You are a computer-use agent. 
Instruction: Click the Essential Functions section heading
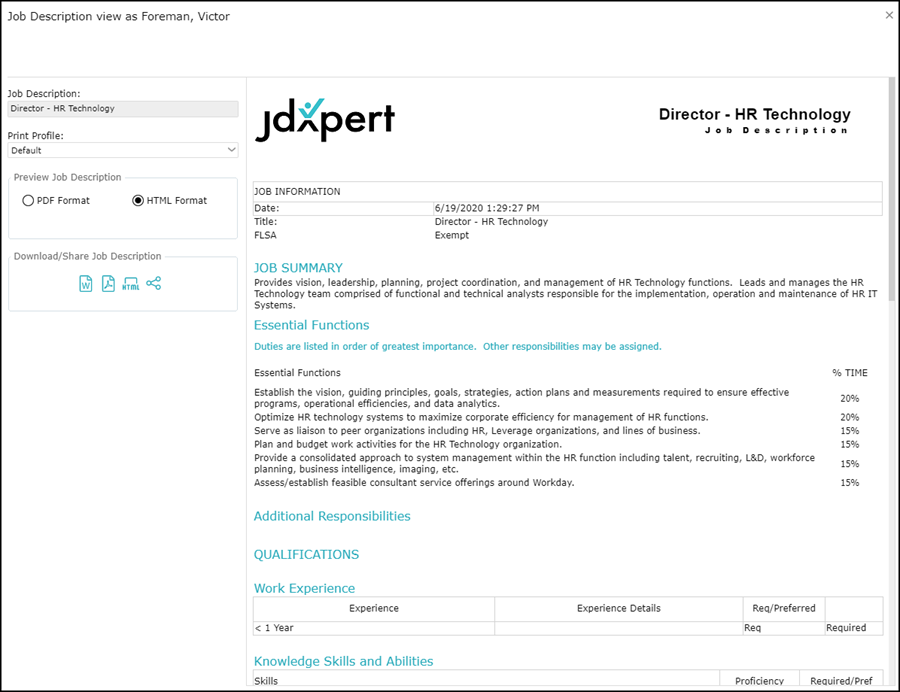[311, 325]
